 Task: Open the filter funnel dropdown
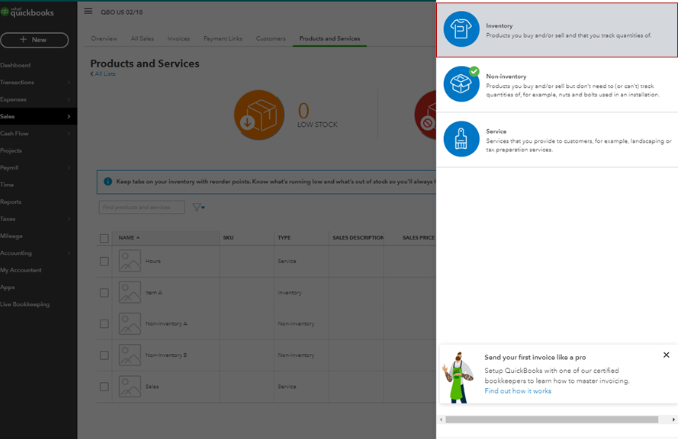click(x=199, y=207)
